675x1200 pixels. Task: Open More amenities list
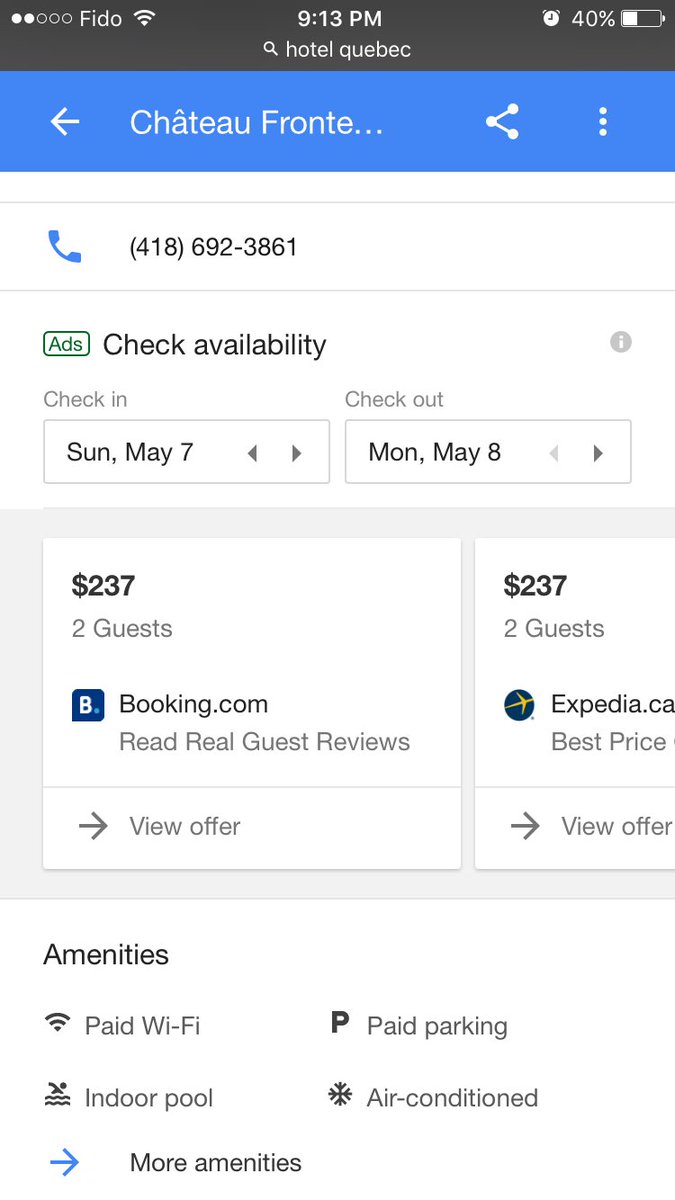click(x=215, y=1162)
